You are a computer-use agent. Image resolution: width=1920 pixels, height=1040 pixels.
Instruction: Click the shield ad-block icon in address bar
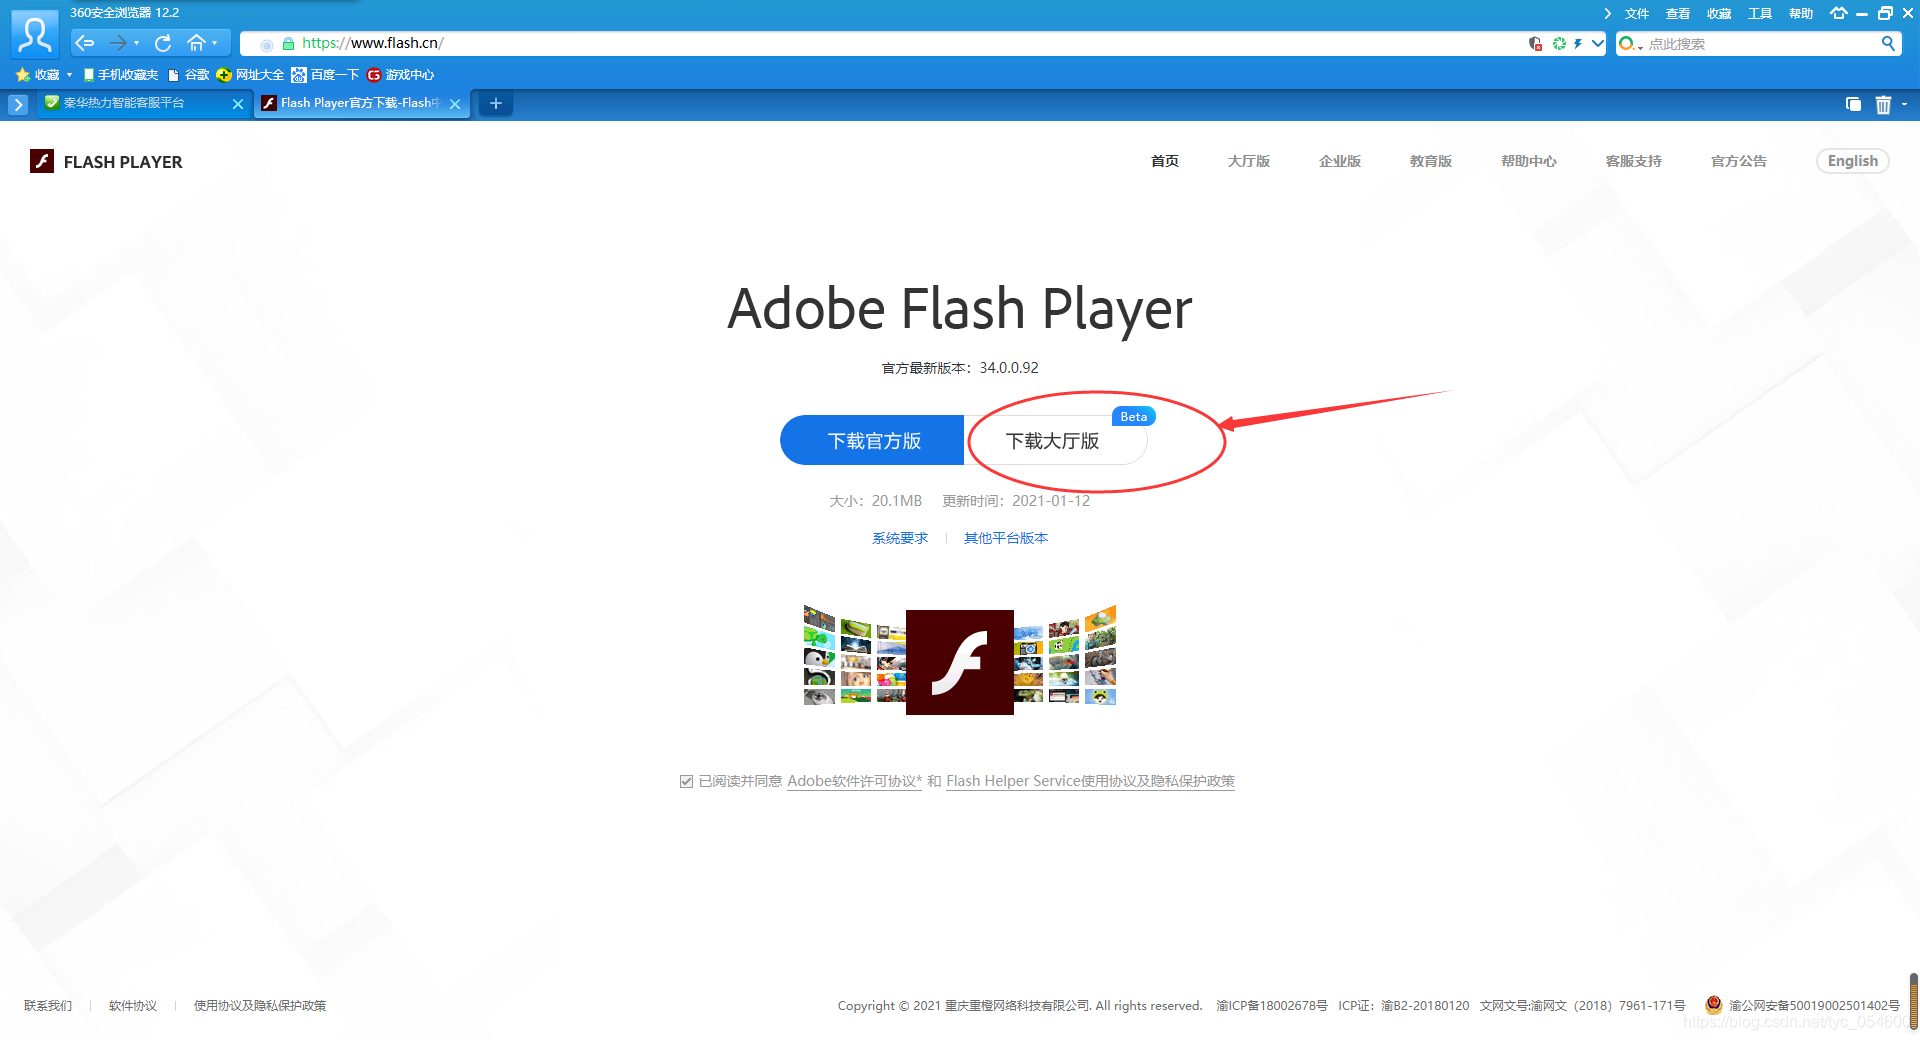1536,44
